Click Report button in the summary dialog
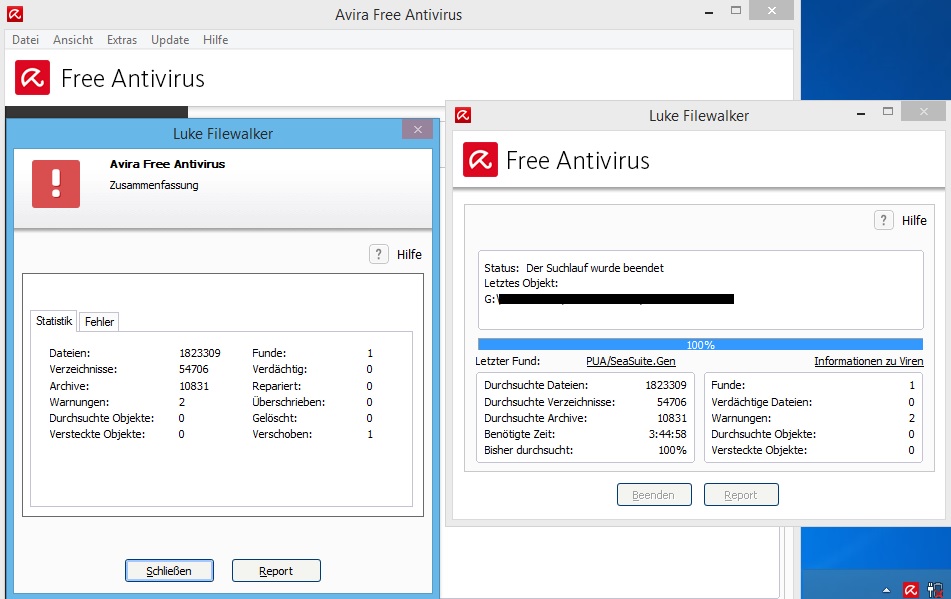This screenshot has height=599, width=951. tap(276, 571)
